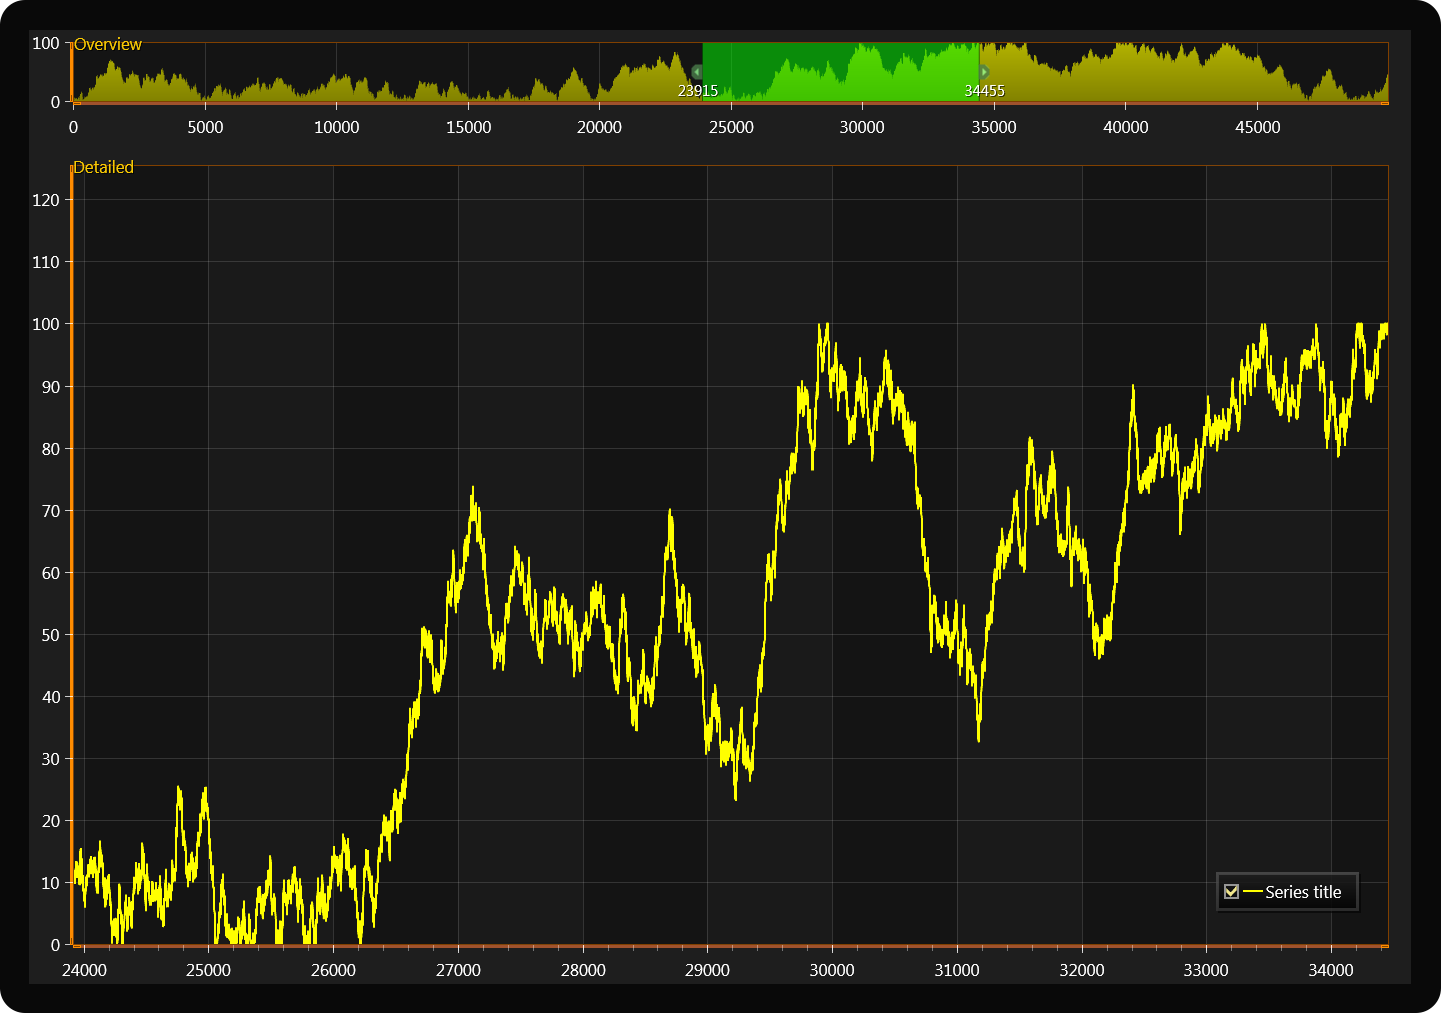Click the 10000 label on Overview X-axis
This screenshot has height=1013, width=1441.
(337, 127)
